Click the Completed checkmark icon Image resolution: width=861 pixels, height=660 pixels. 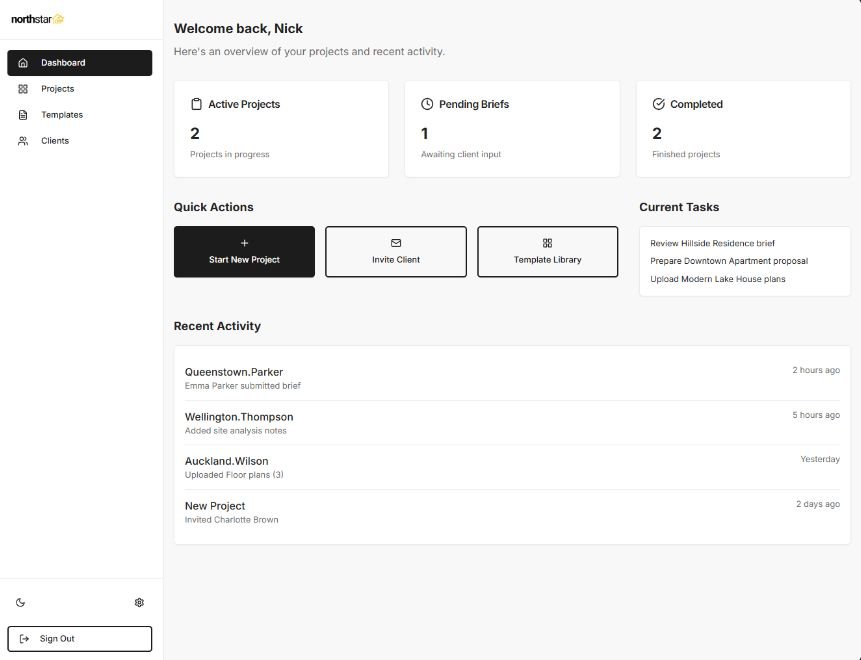[658, 104]
